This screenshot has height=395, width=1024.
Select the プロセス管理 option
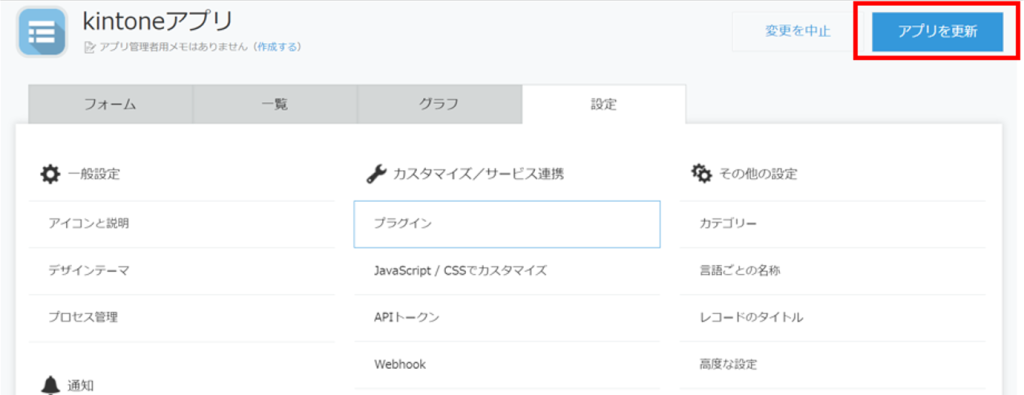click(182, 318)
